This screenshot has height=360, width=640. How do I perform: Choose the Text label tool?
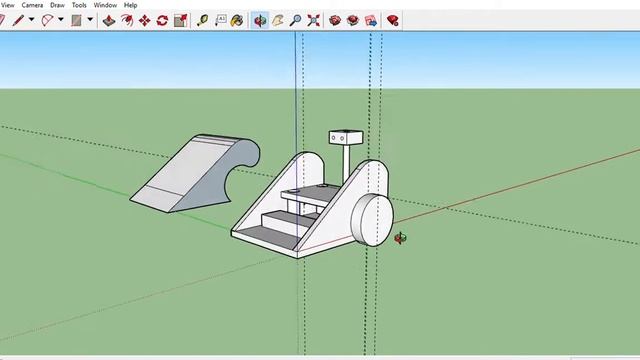click(220, 20)
